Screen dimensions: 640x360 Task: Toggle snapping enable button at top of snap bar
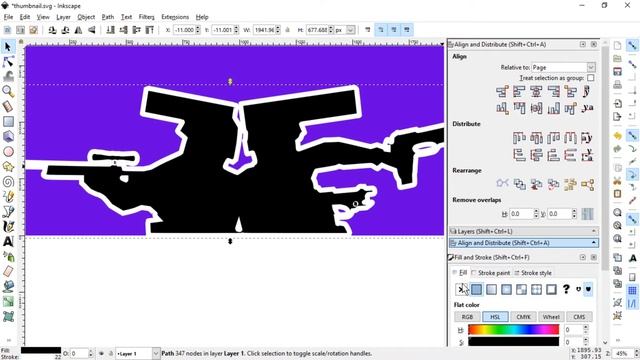click(x=632, y=45)
